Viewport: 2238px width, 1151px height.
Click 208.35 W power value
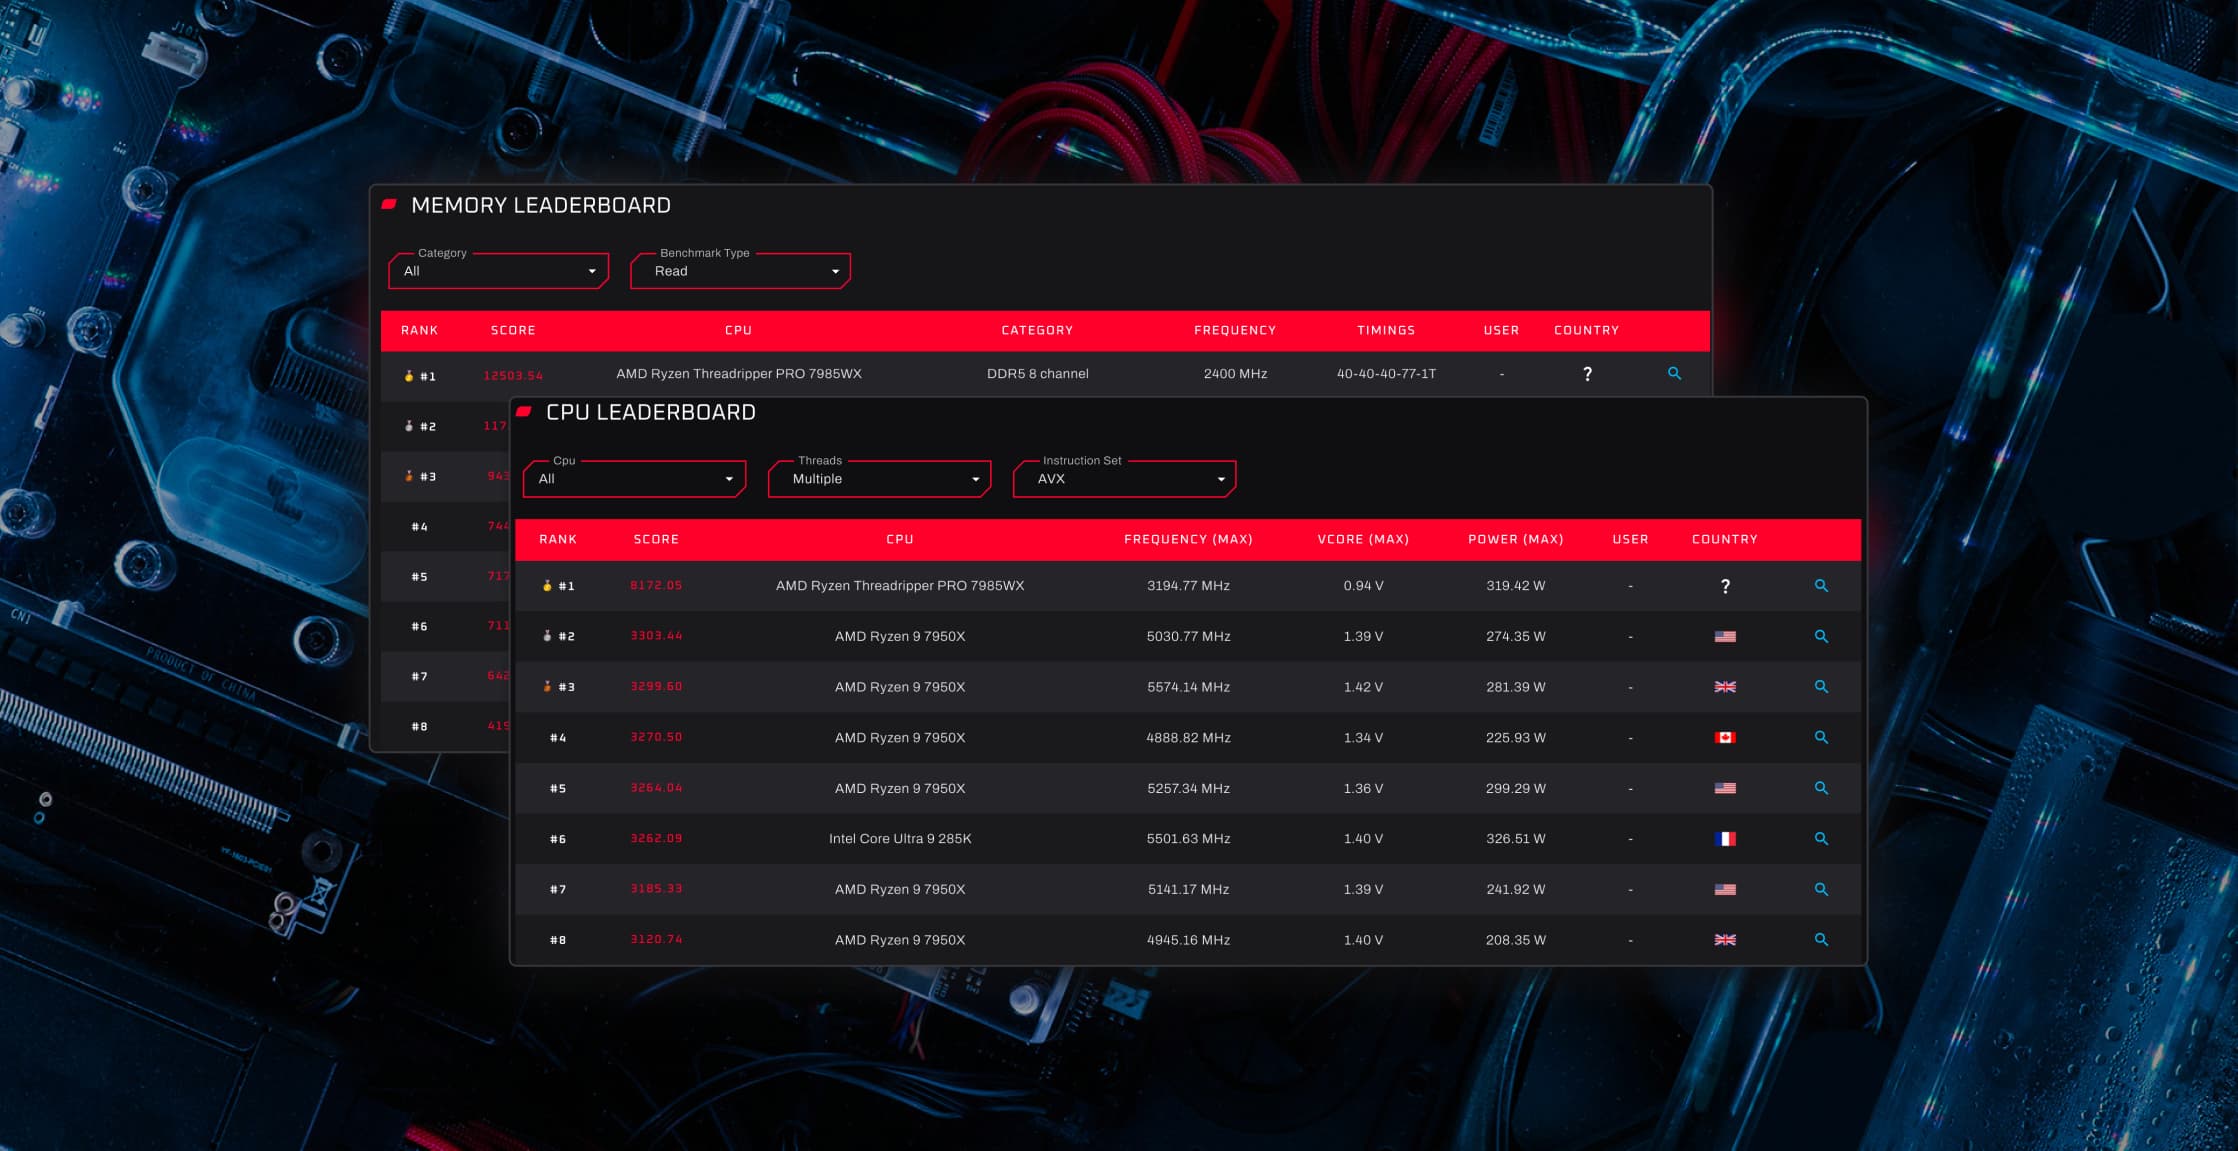(1516, 940)
